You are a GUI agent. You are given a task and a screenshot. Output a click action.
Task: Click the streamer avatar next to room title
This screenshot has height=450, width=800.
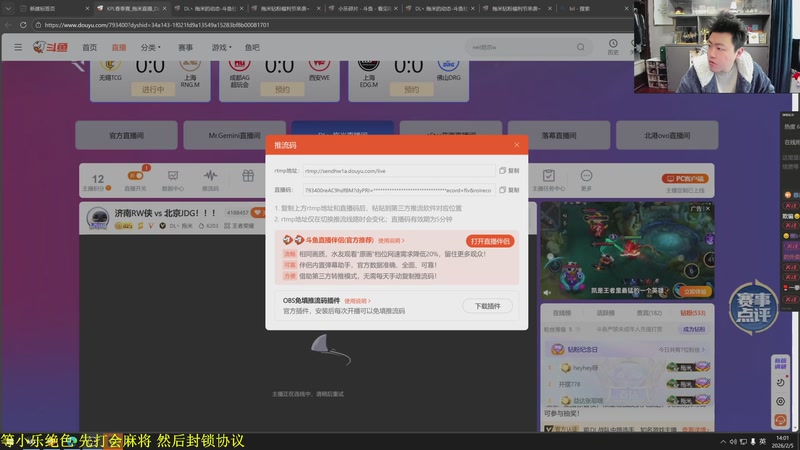tap(97, 218)
